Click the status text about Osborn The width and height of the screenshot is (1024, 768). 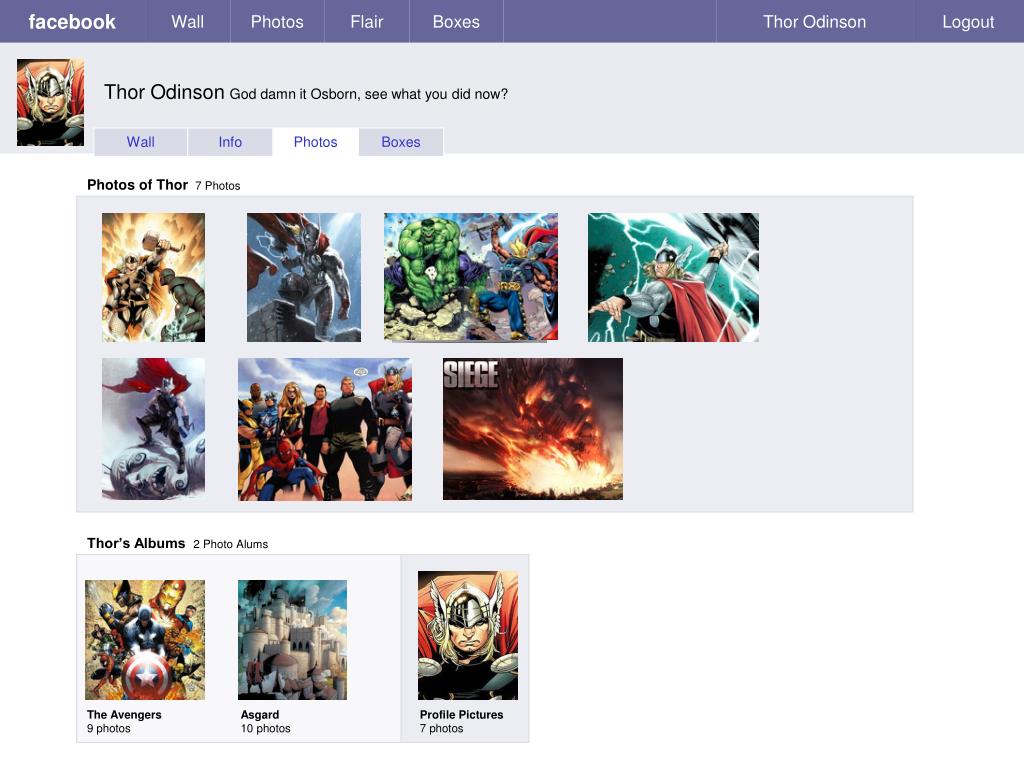[x=368, y=94]
